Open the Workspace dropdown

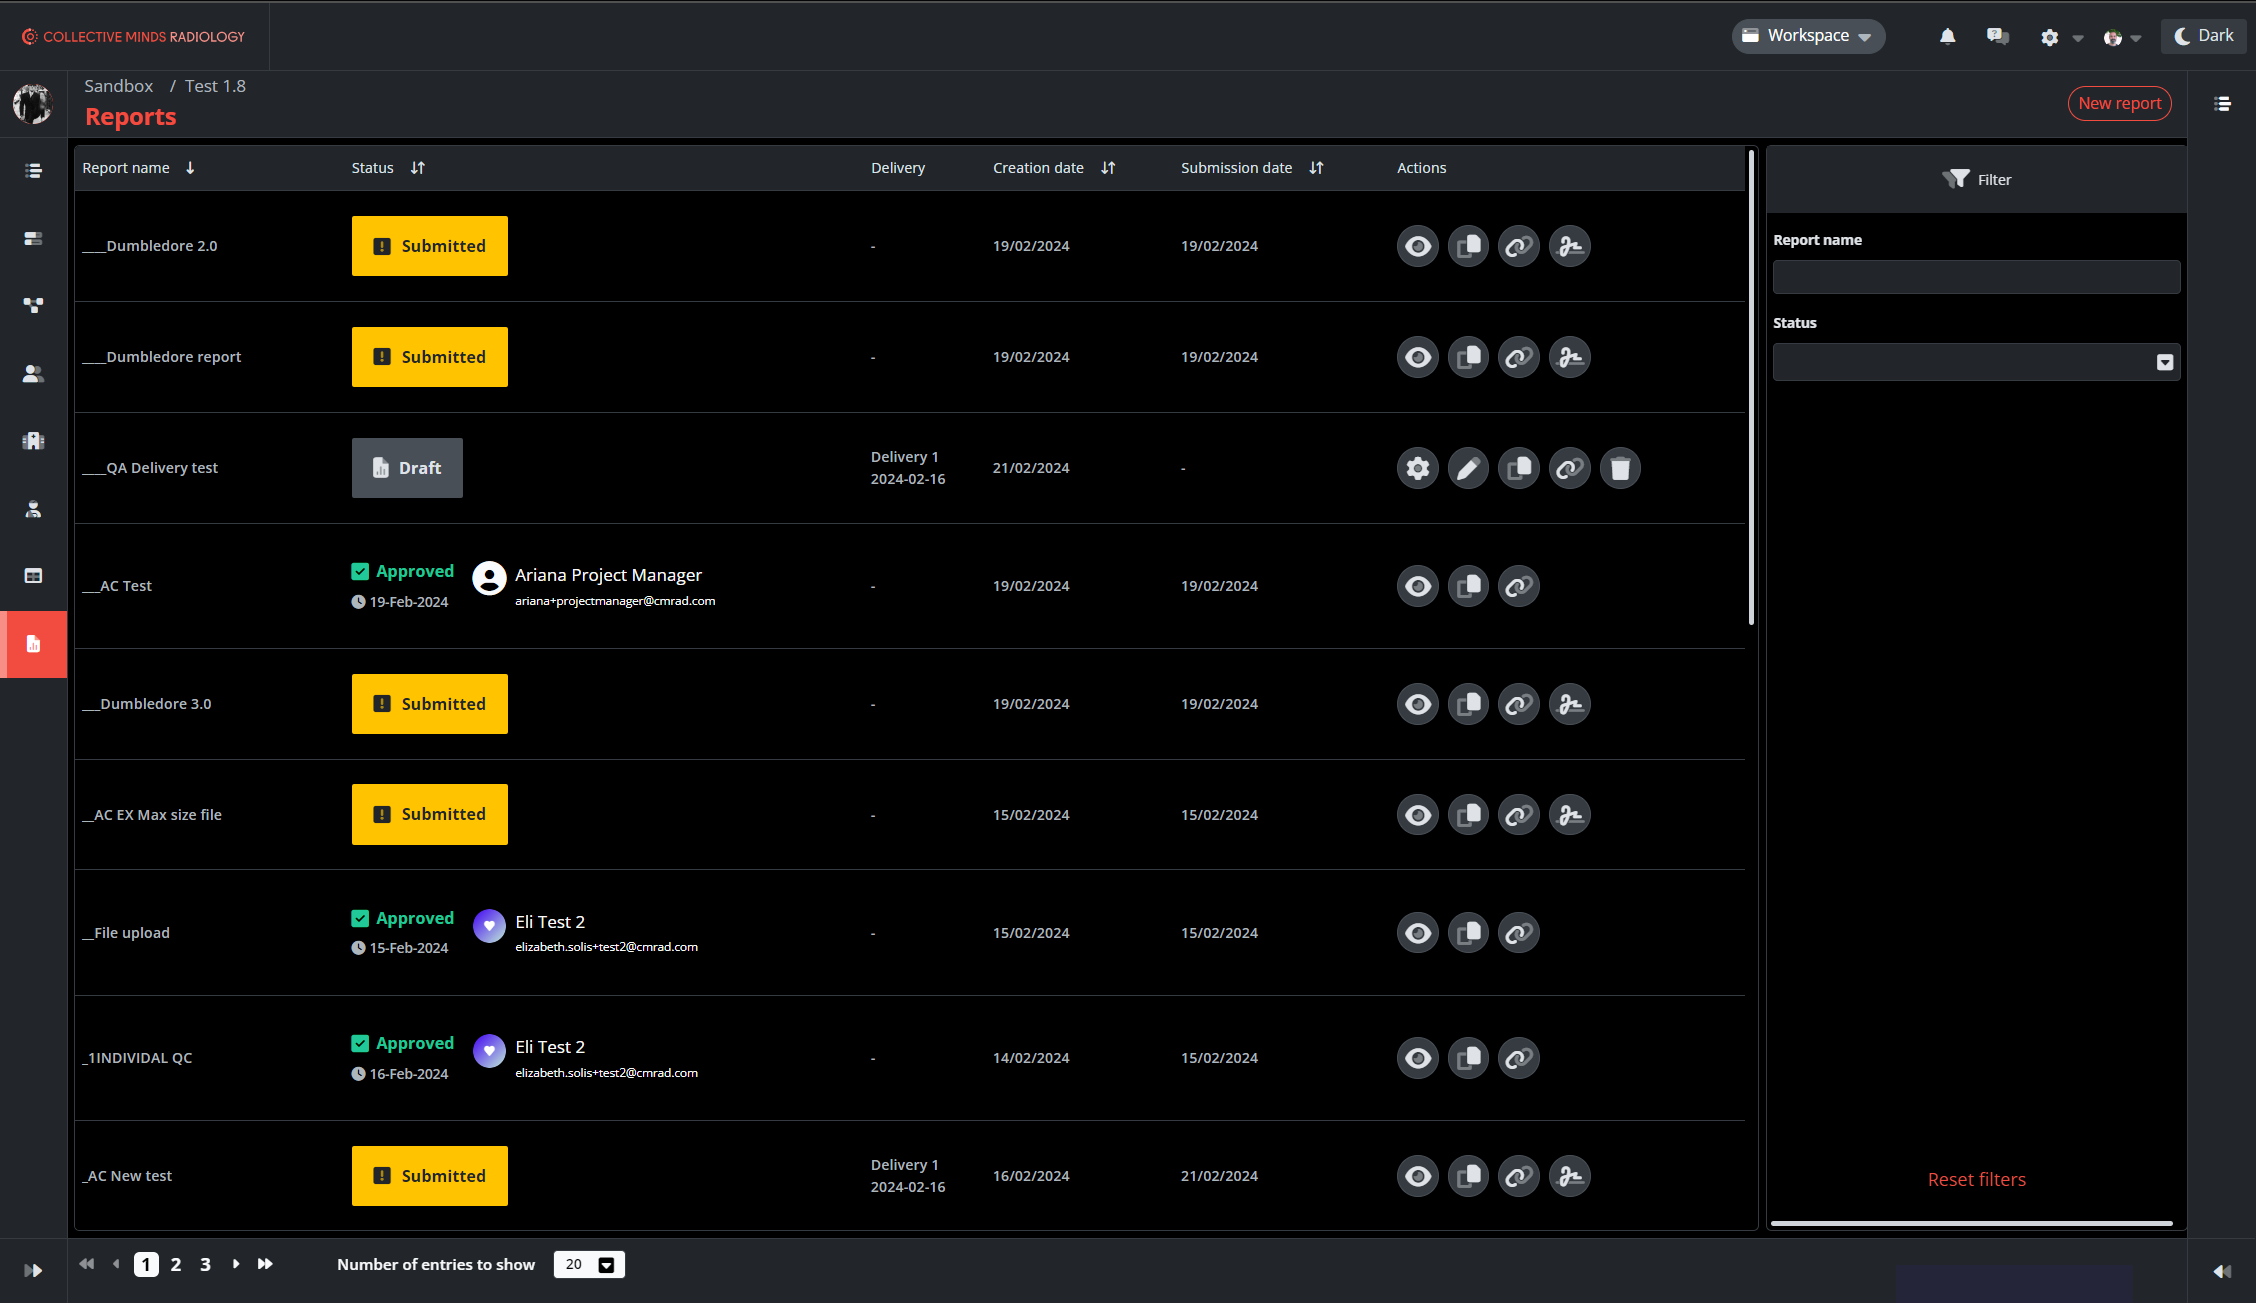click(x=1808, y=36)
